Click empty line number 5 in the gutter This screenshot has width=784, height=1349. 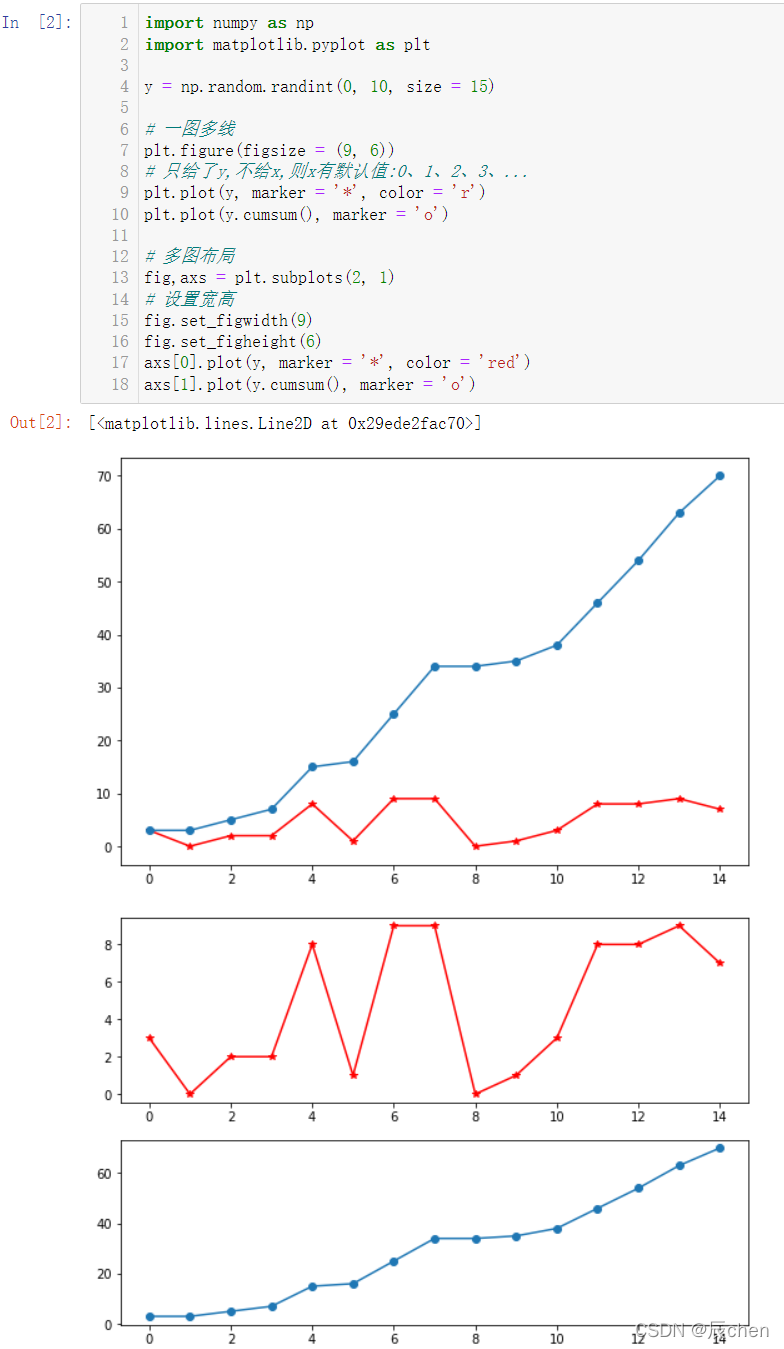tap(124, 107)
